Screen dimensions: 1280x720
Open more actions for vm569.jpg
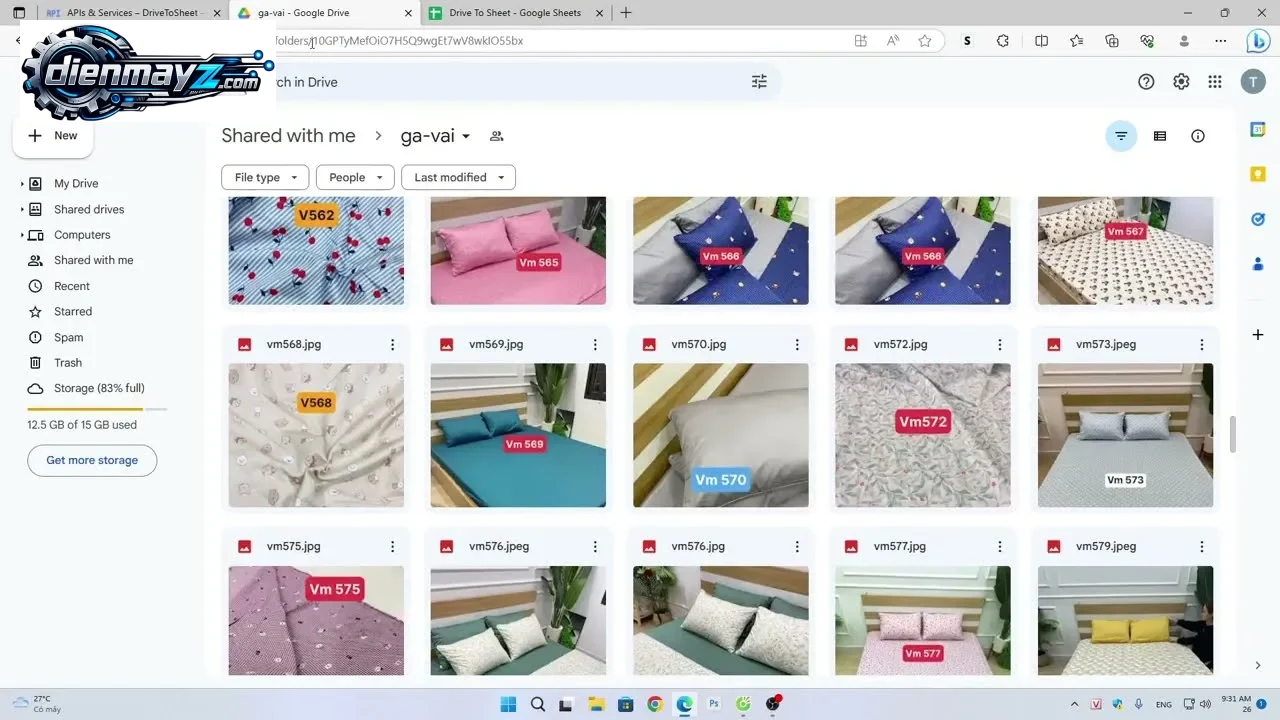tap(595, 344)
